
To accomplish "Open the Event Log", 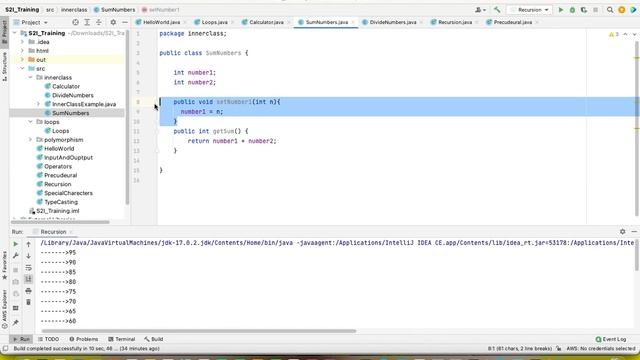I will click(611, 339).
